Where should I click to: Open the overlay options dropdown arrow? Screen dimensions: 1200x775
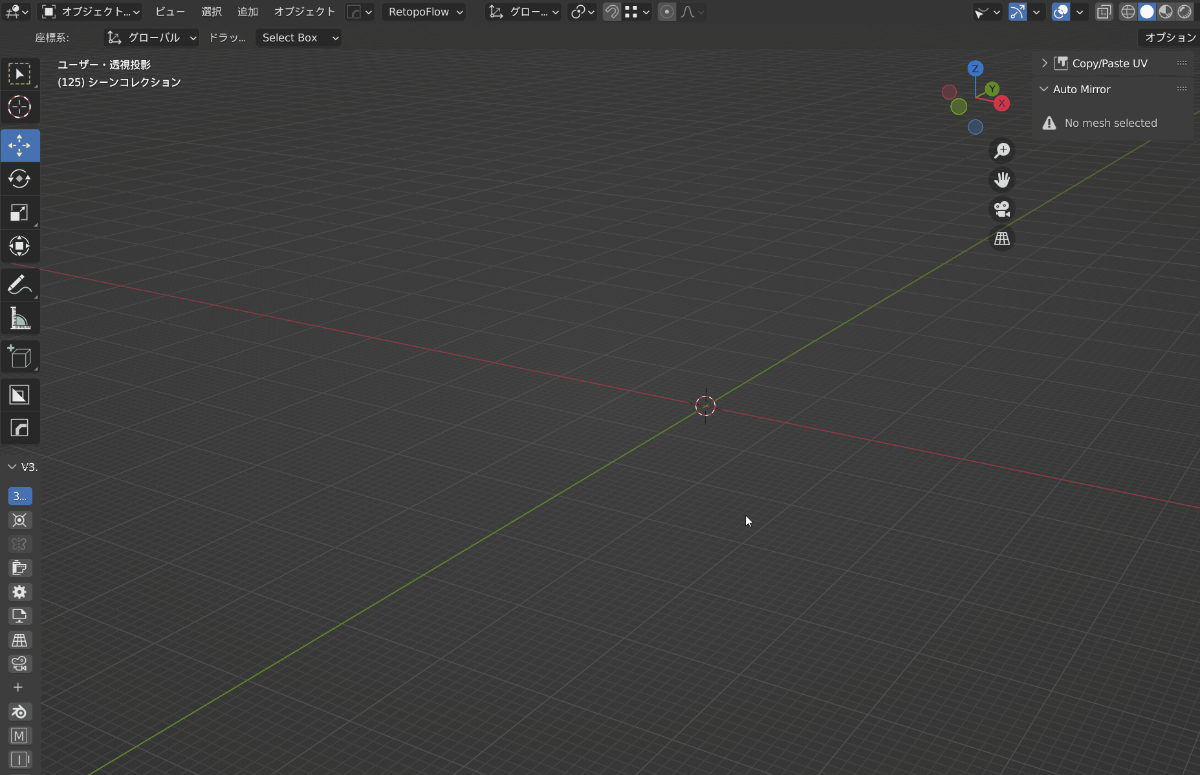click(1081, 12)
